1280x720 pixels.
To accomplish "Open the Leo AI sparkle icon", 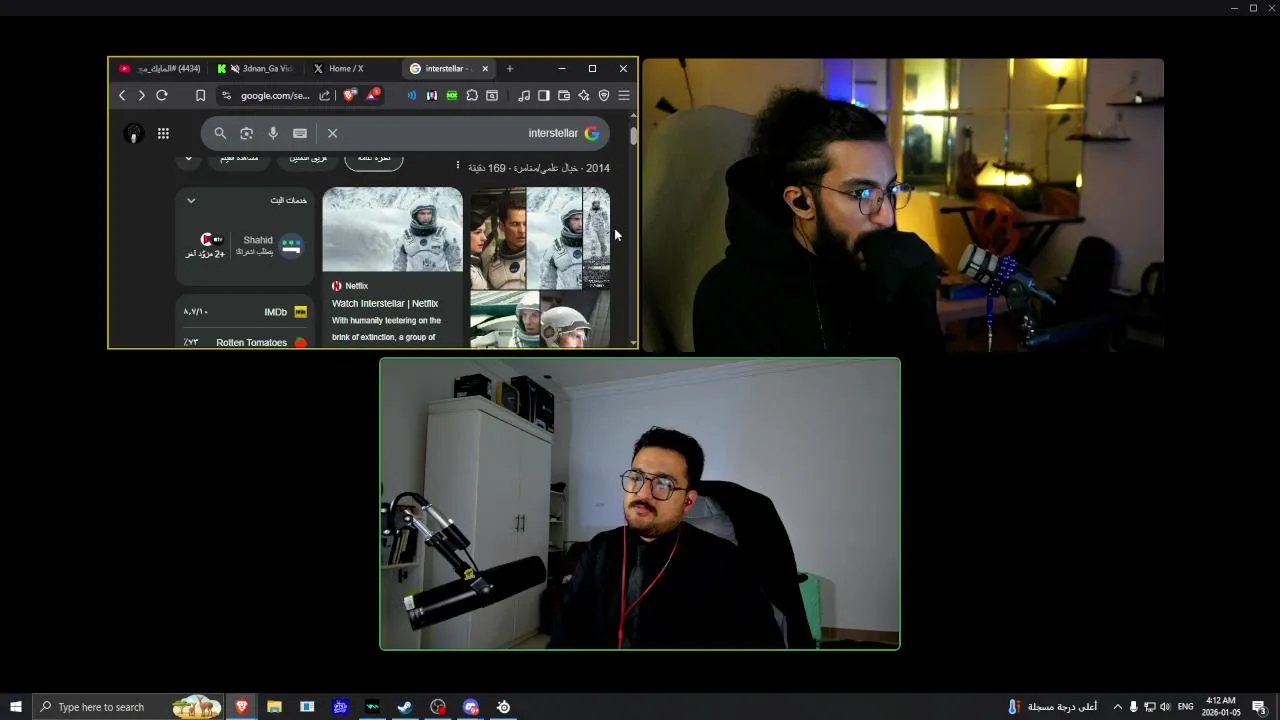I will [x=584, y=96].
